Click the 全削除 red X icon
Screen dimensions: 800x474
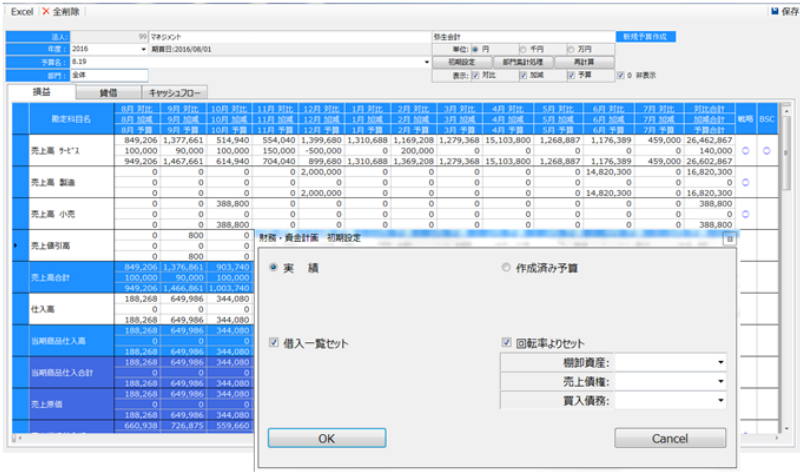[x=45, y=10]
